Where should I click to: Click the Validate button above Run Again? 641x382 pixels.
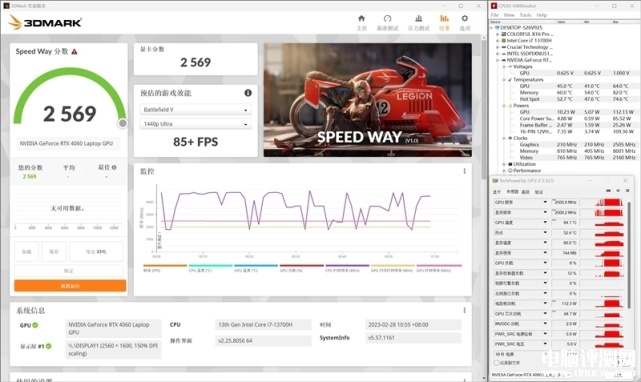(x=69, y=271)
